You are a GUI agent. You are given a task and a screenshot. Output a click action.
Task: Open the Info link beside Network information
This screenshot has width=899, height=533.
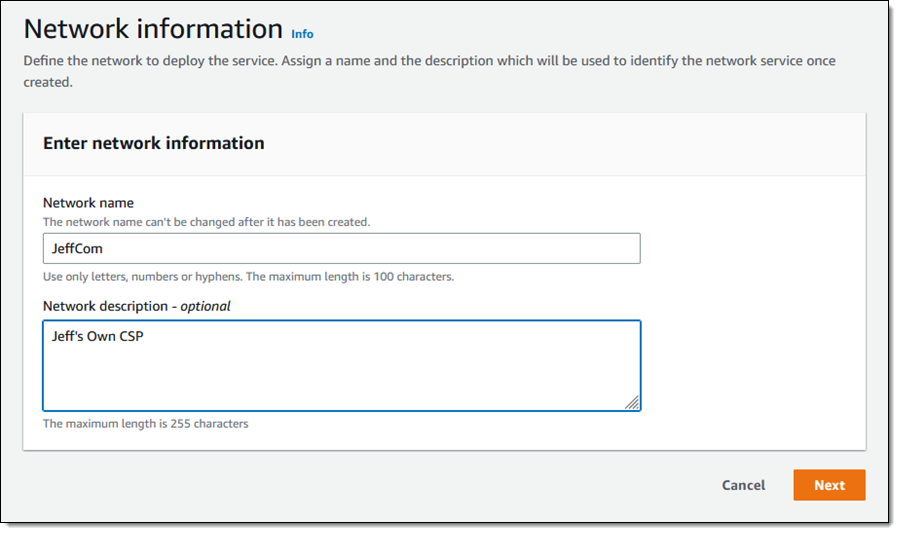tap(302, 34)
